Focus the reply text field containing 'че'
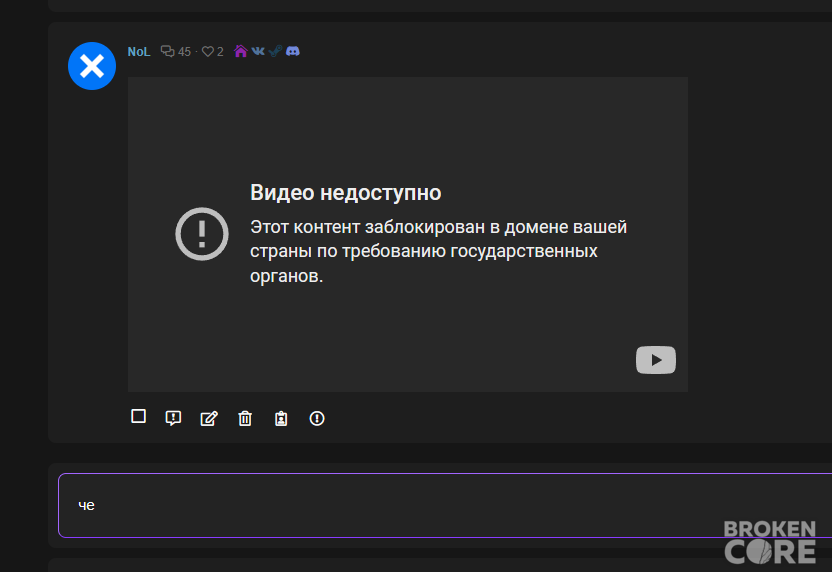This screenshot has width=832, height=572. [445, 505]
